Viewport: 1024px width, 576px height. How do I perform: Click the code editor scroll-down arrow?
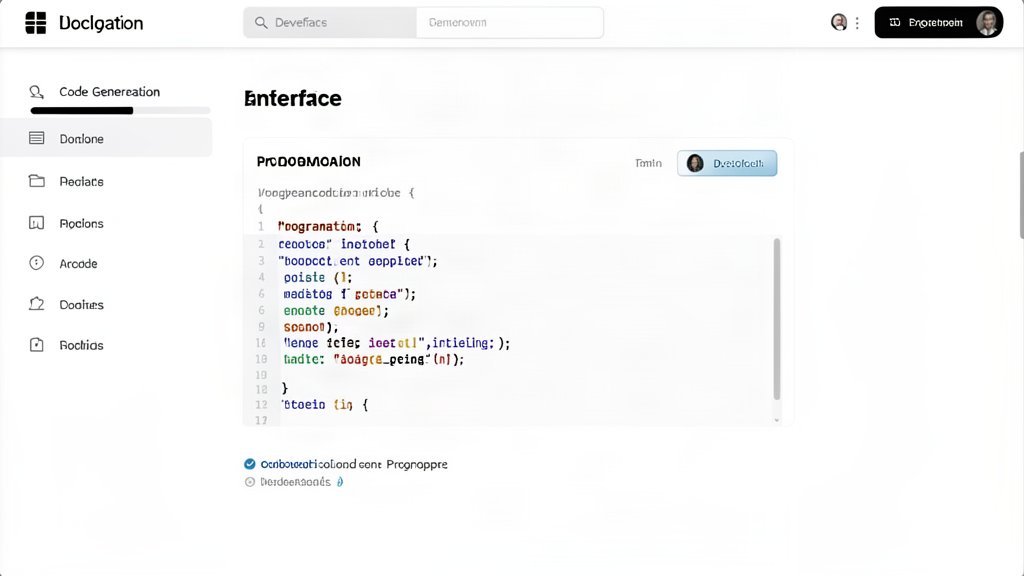tap(776, 420)
